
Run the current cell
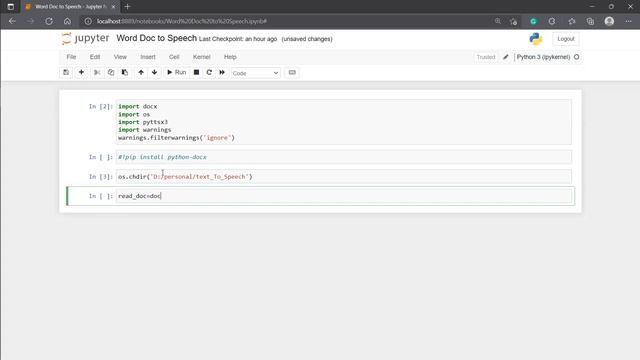coord(176,73)
